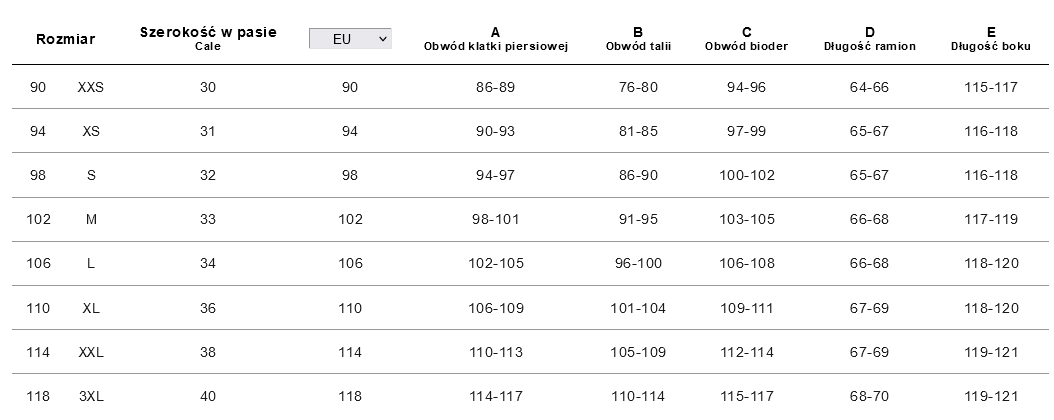This screenshot has height=420, width=1054.
Task: Select the XXL size row label
Action: [x=91, y=352]
